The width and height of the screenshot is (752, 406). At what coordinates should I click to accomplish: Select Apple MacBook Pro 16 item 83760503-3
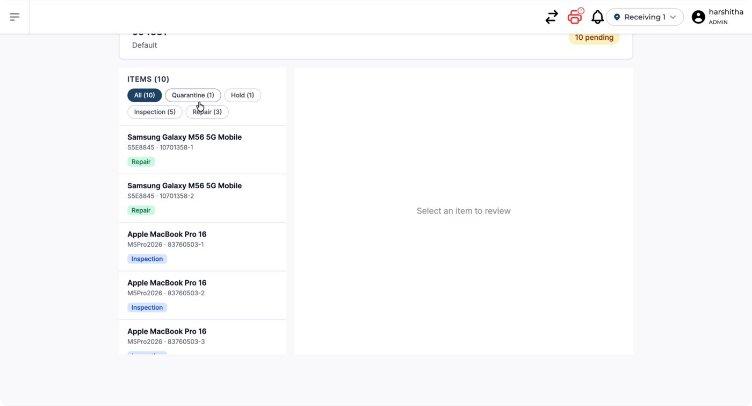[203, 337]
